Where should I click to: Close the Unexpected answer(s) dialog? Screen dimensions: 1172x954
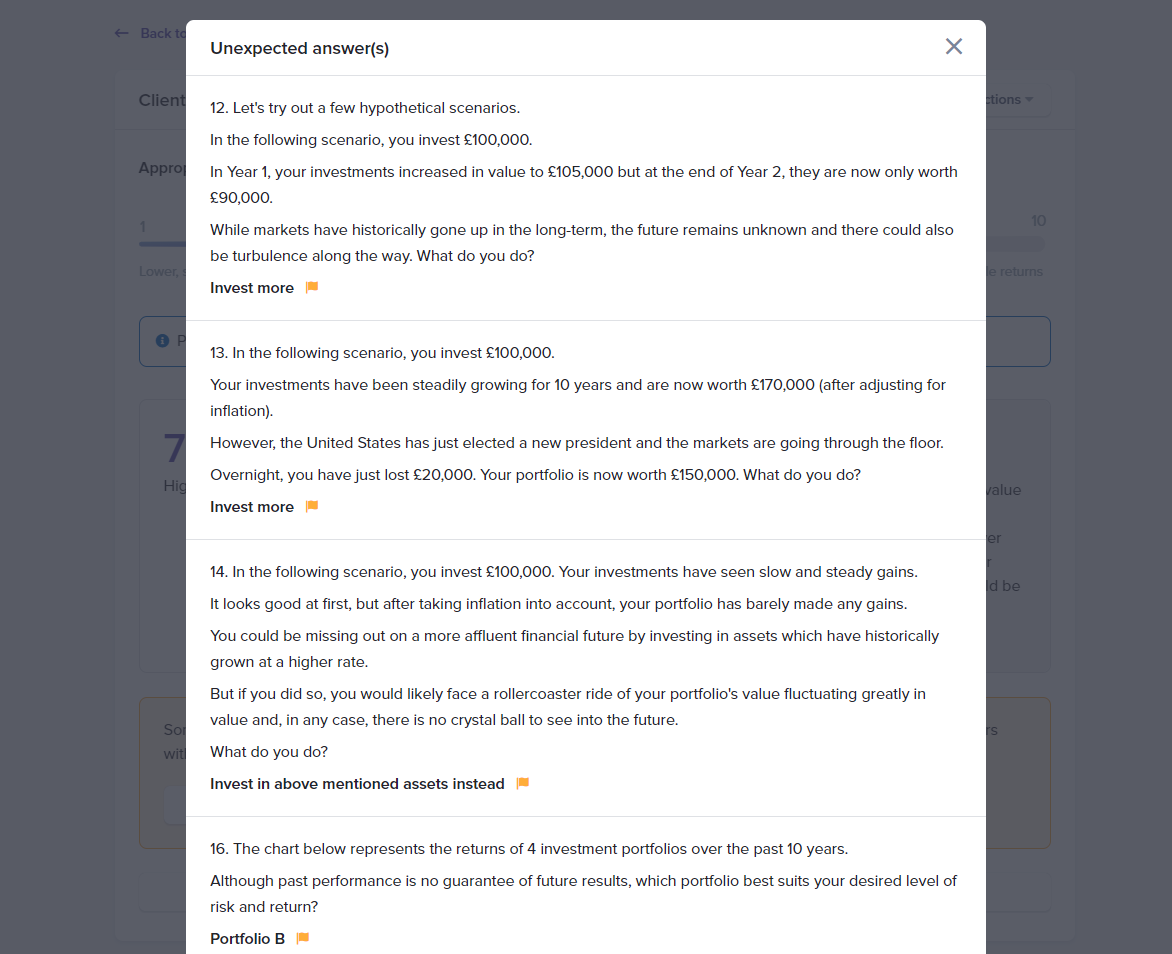tap(954, 47)
